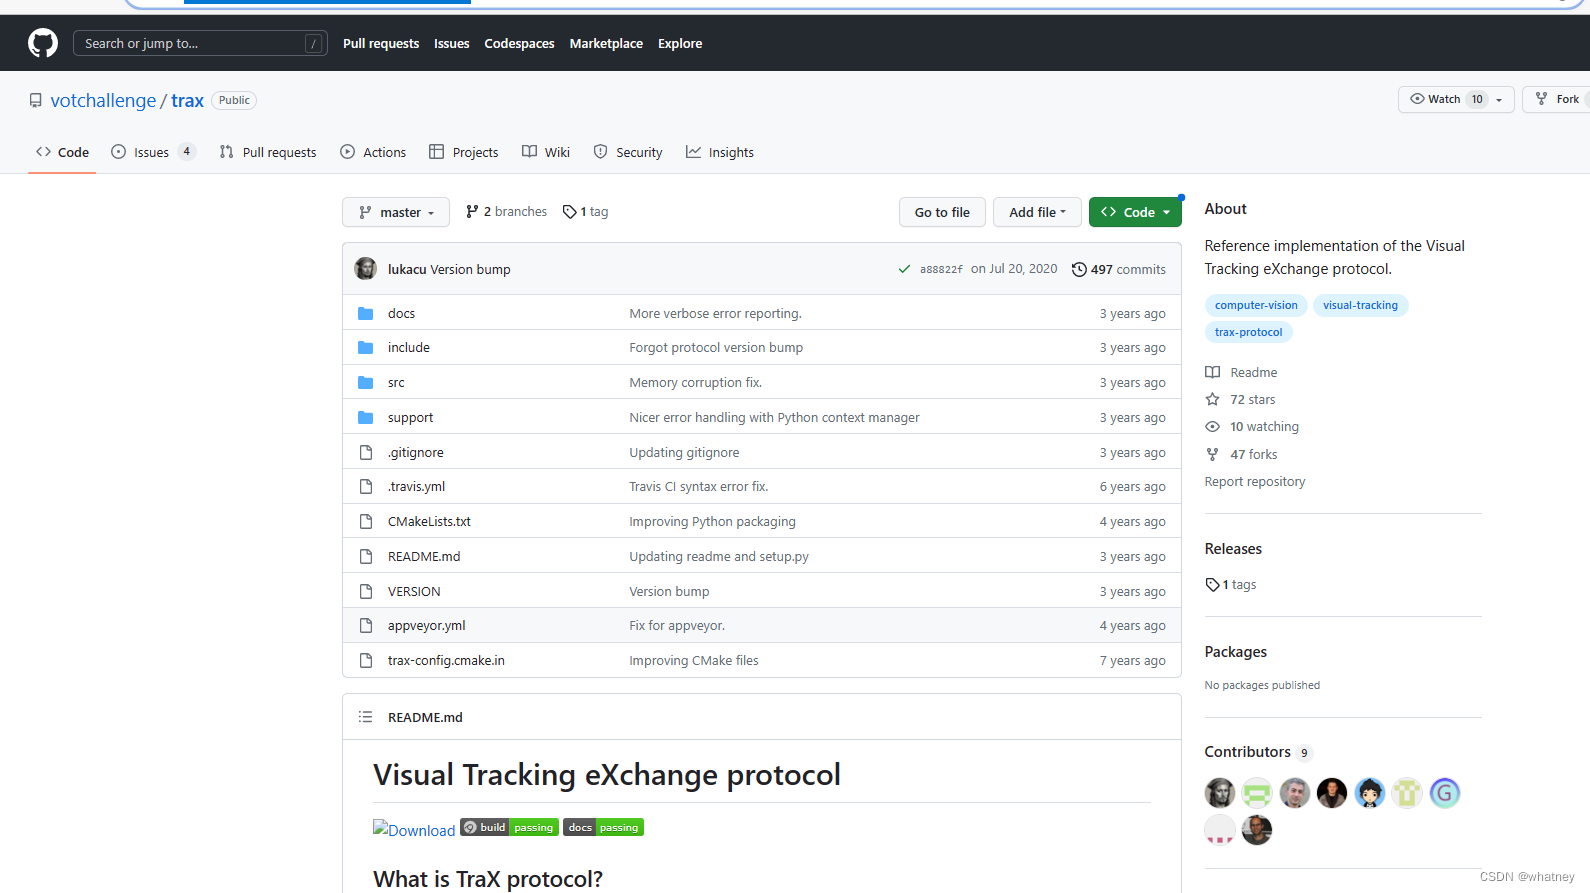Open the .gitignore file
This screenshot has height=893, width=1590.
[x=415, y=452]
